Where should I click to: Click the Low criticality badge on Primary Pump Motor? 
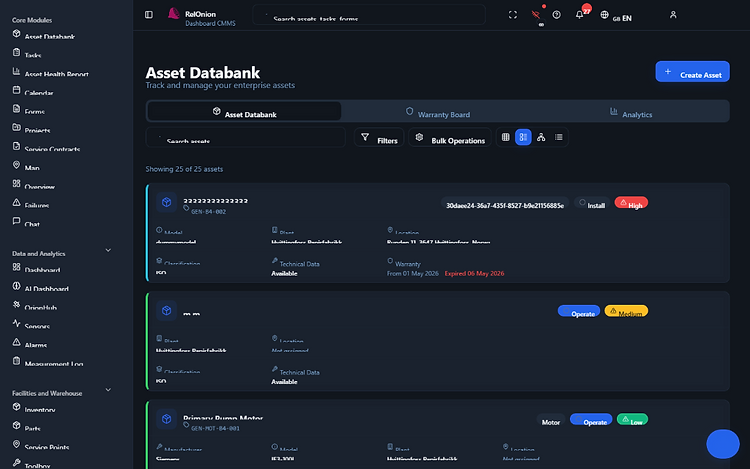632,420
